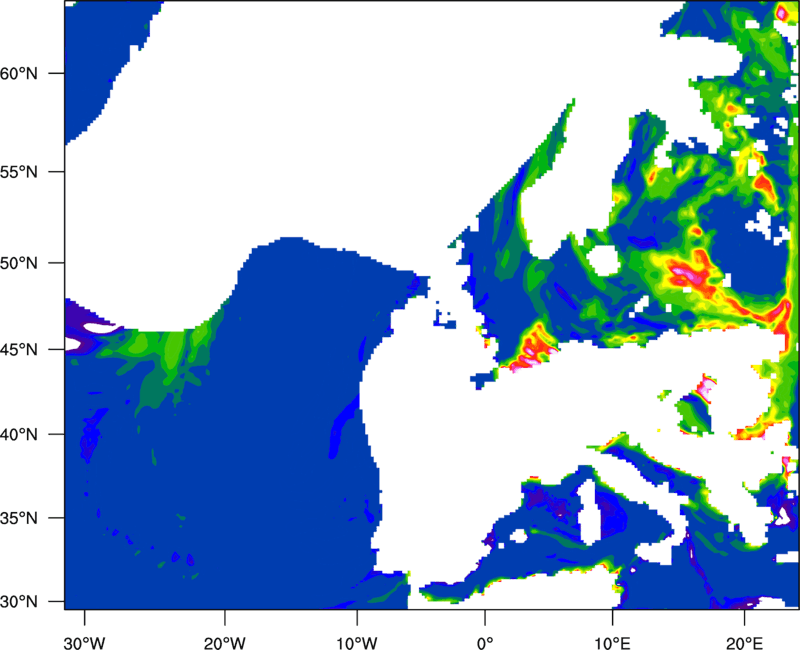This screenshot has height=650, width=800.
Task: Click the 40°N latitude label
Action: click(x=19, y=435)
